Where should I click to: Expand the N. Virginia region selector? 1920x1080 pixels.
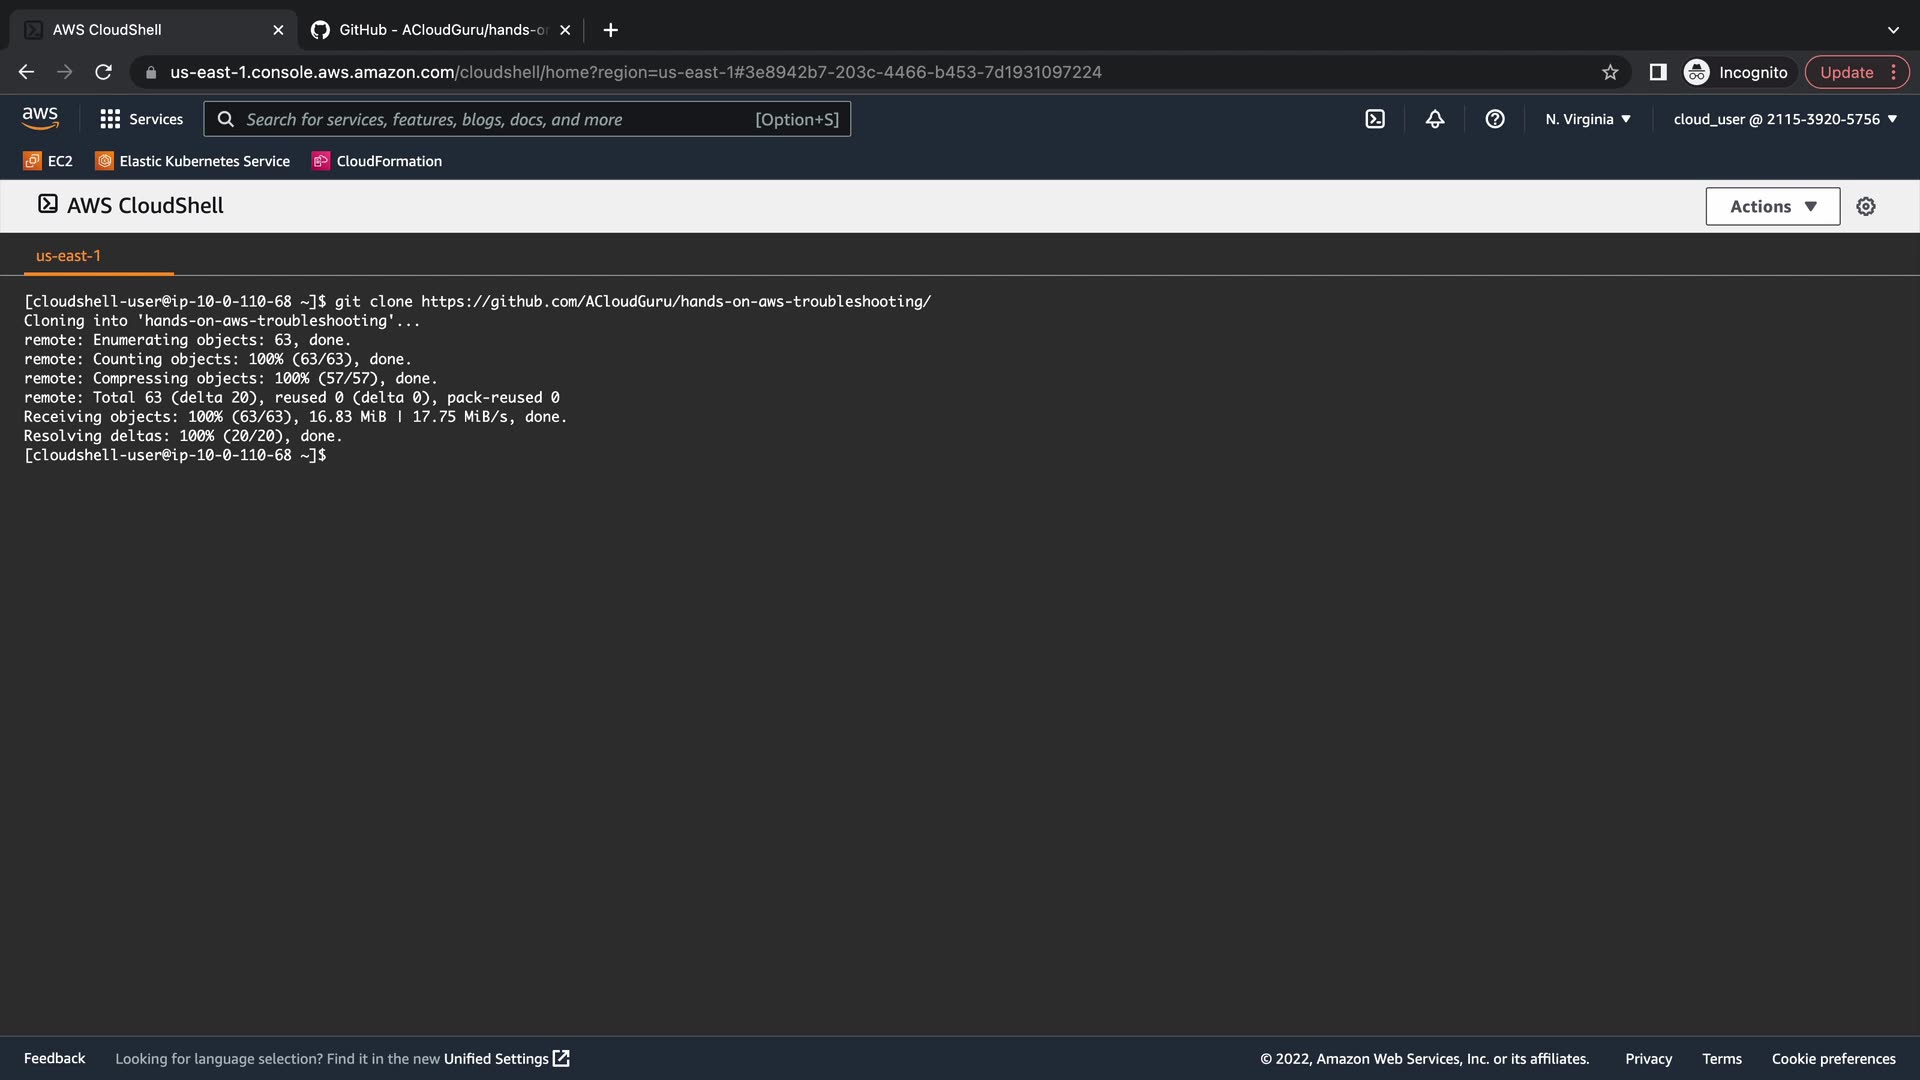(x=1588, y=119)
